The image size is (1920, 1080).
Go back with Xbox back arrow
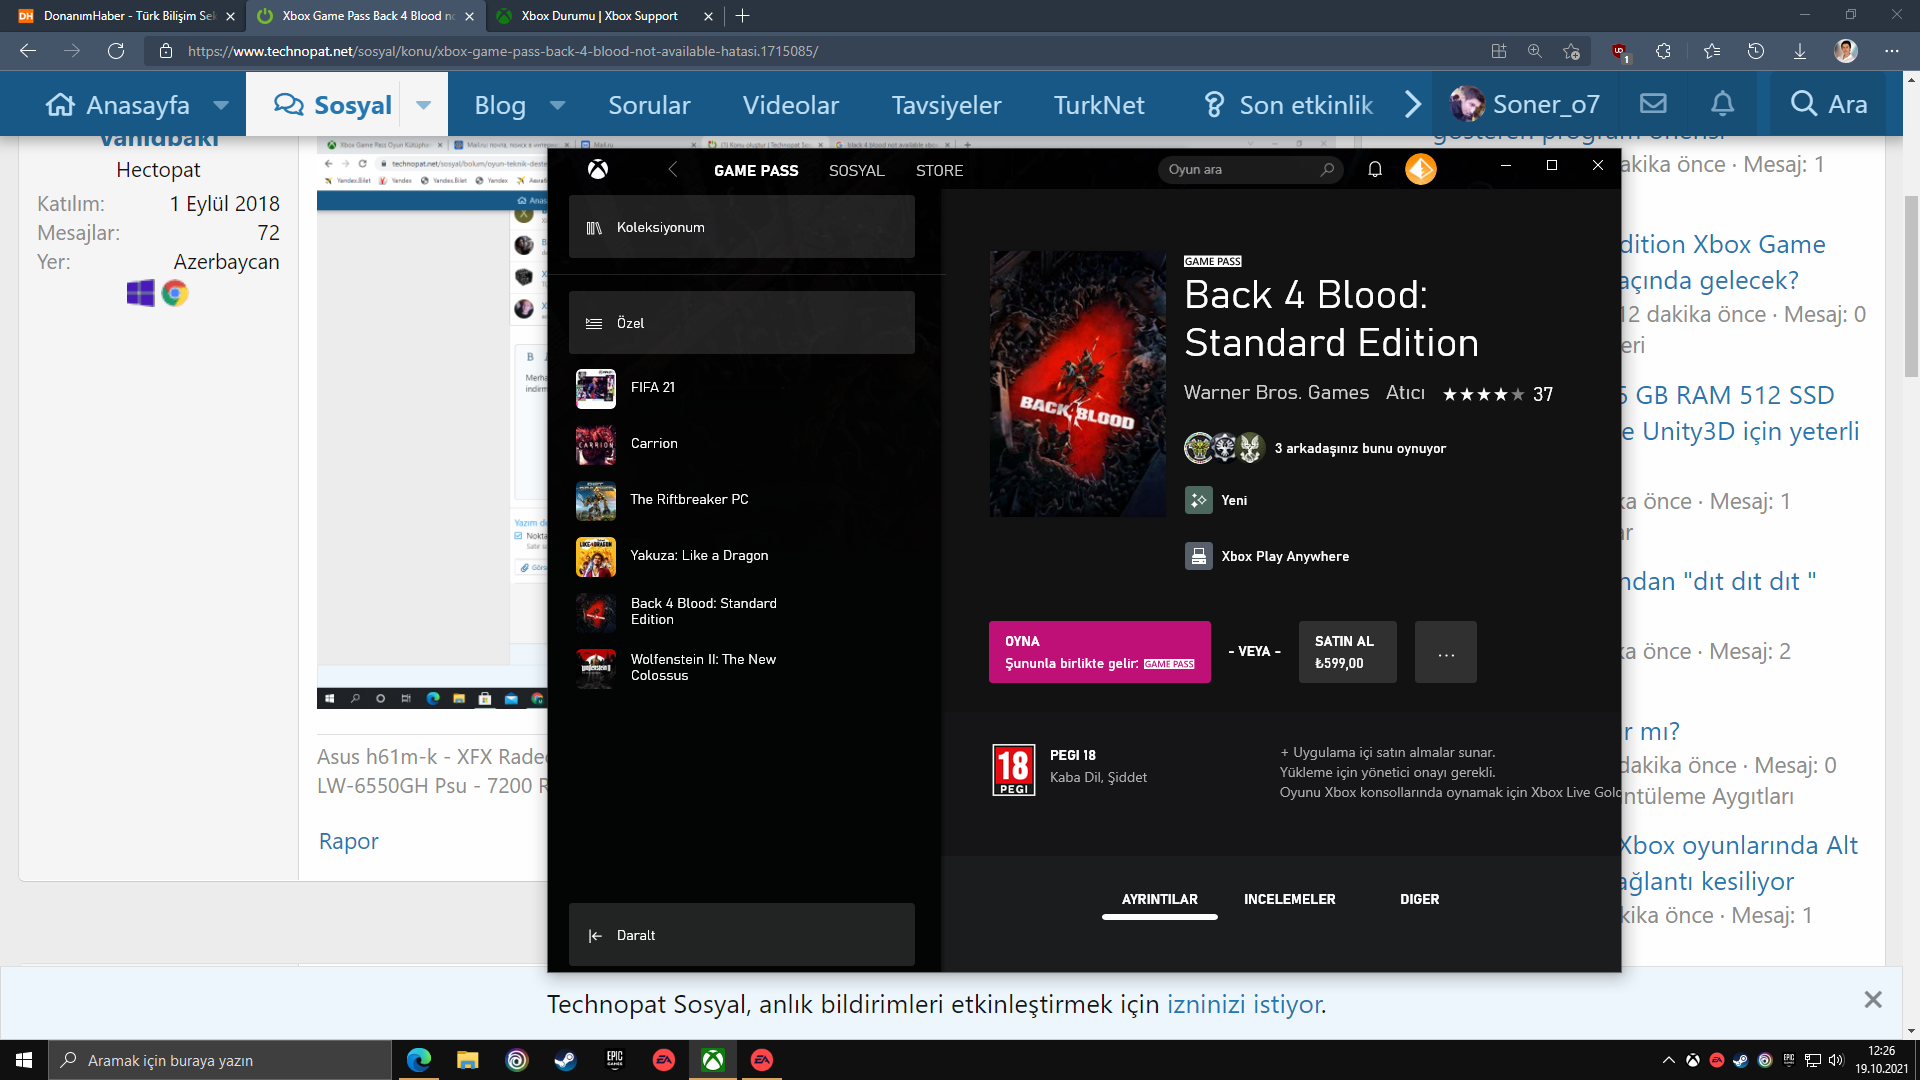point(673,170)
